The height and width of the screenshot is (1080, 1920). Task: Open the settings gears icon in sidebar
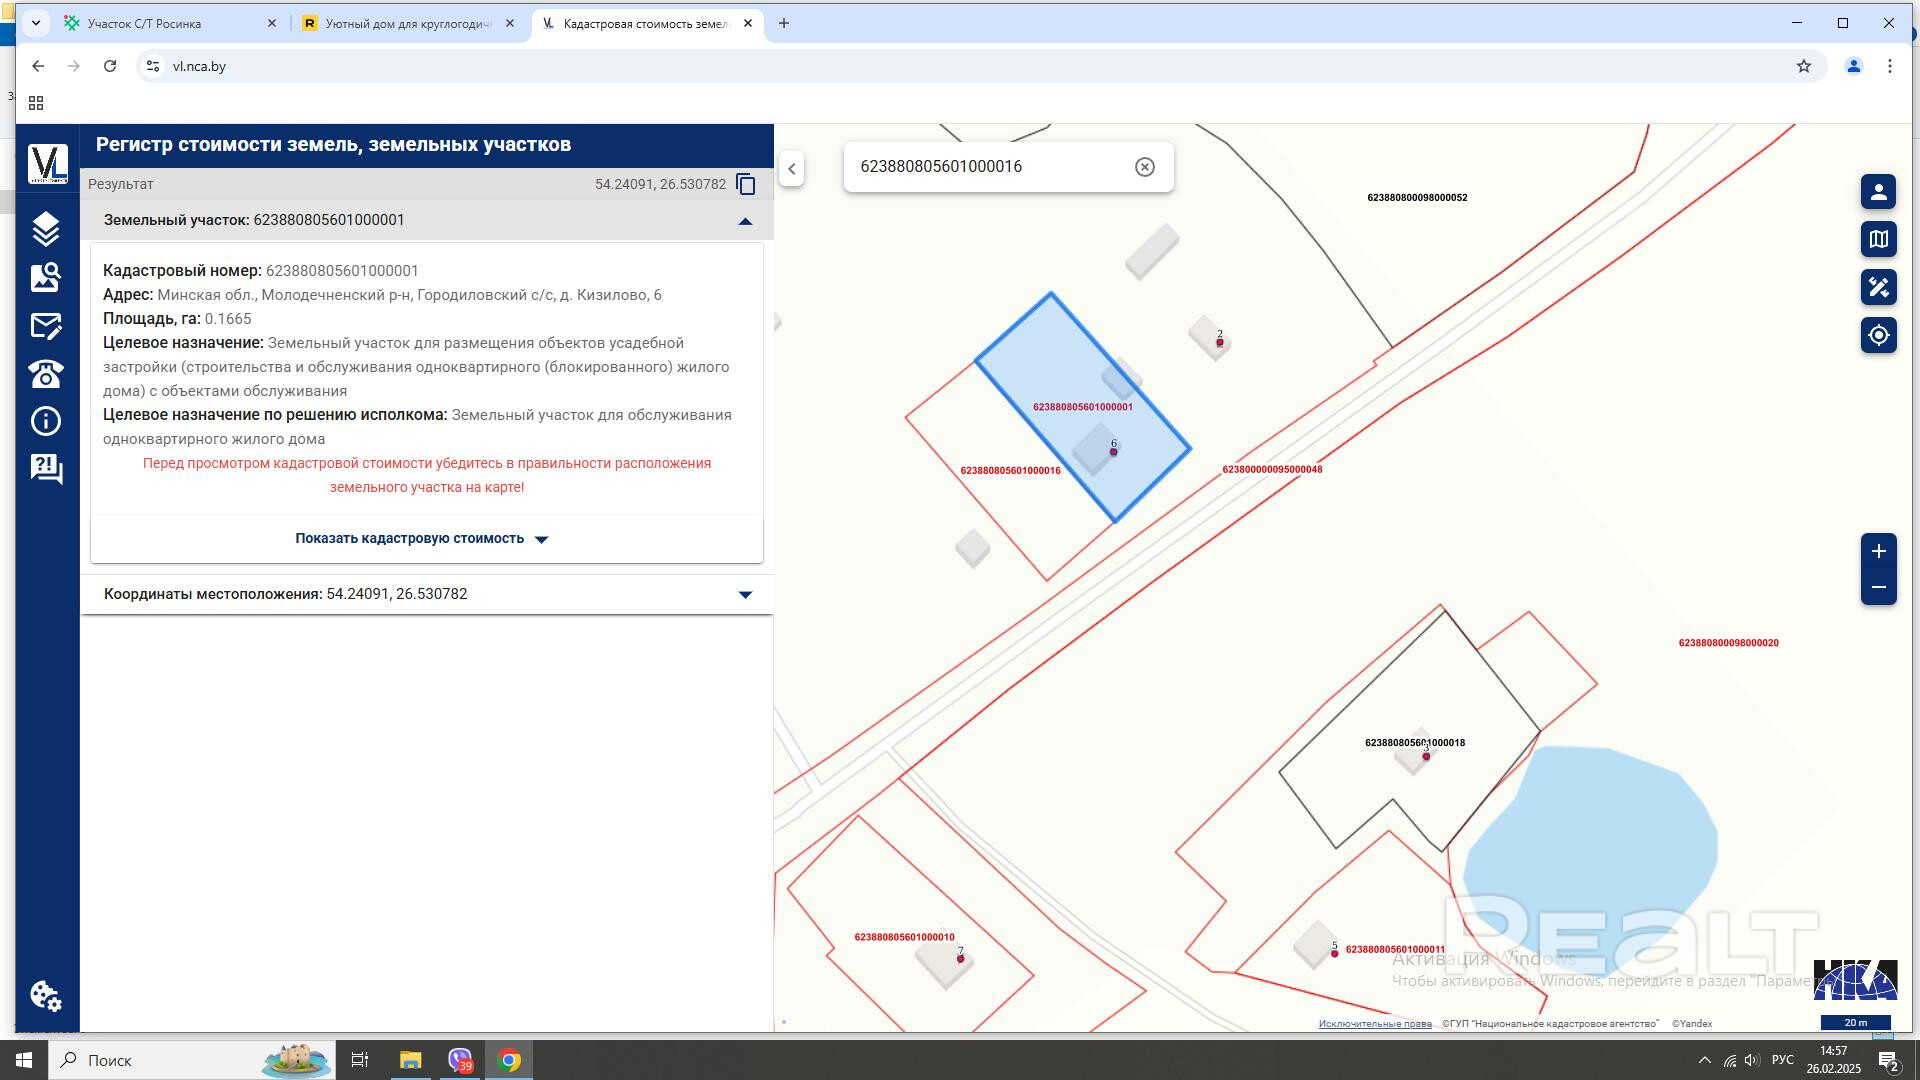pos(46,995)
